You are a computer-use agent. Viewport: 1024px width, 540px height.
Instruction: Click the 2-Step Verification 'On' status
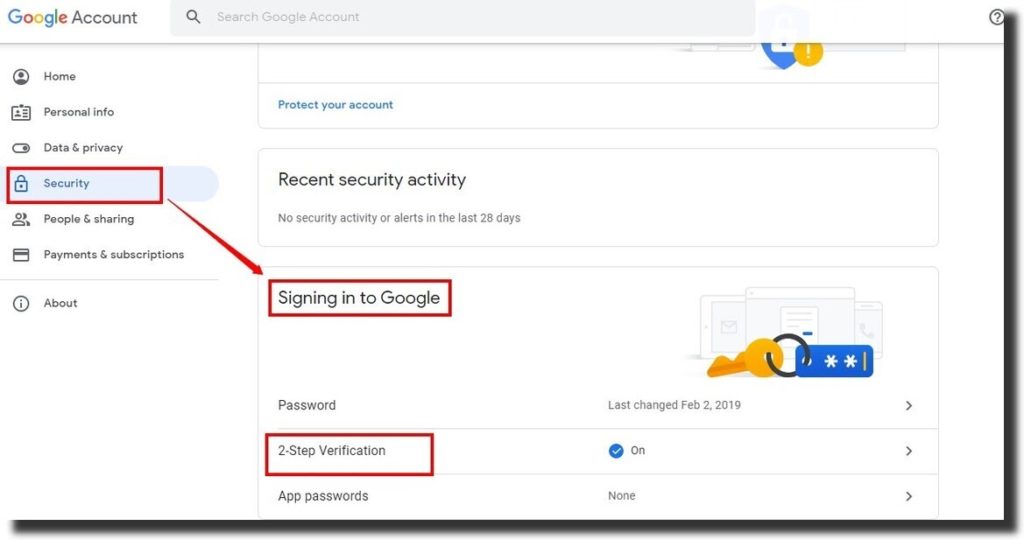[x=637, y=451]
